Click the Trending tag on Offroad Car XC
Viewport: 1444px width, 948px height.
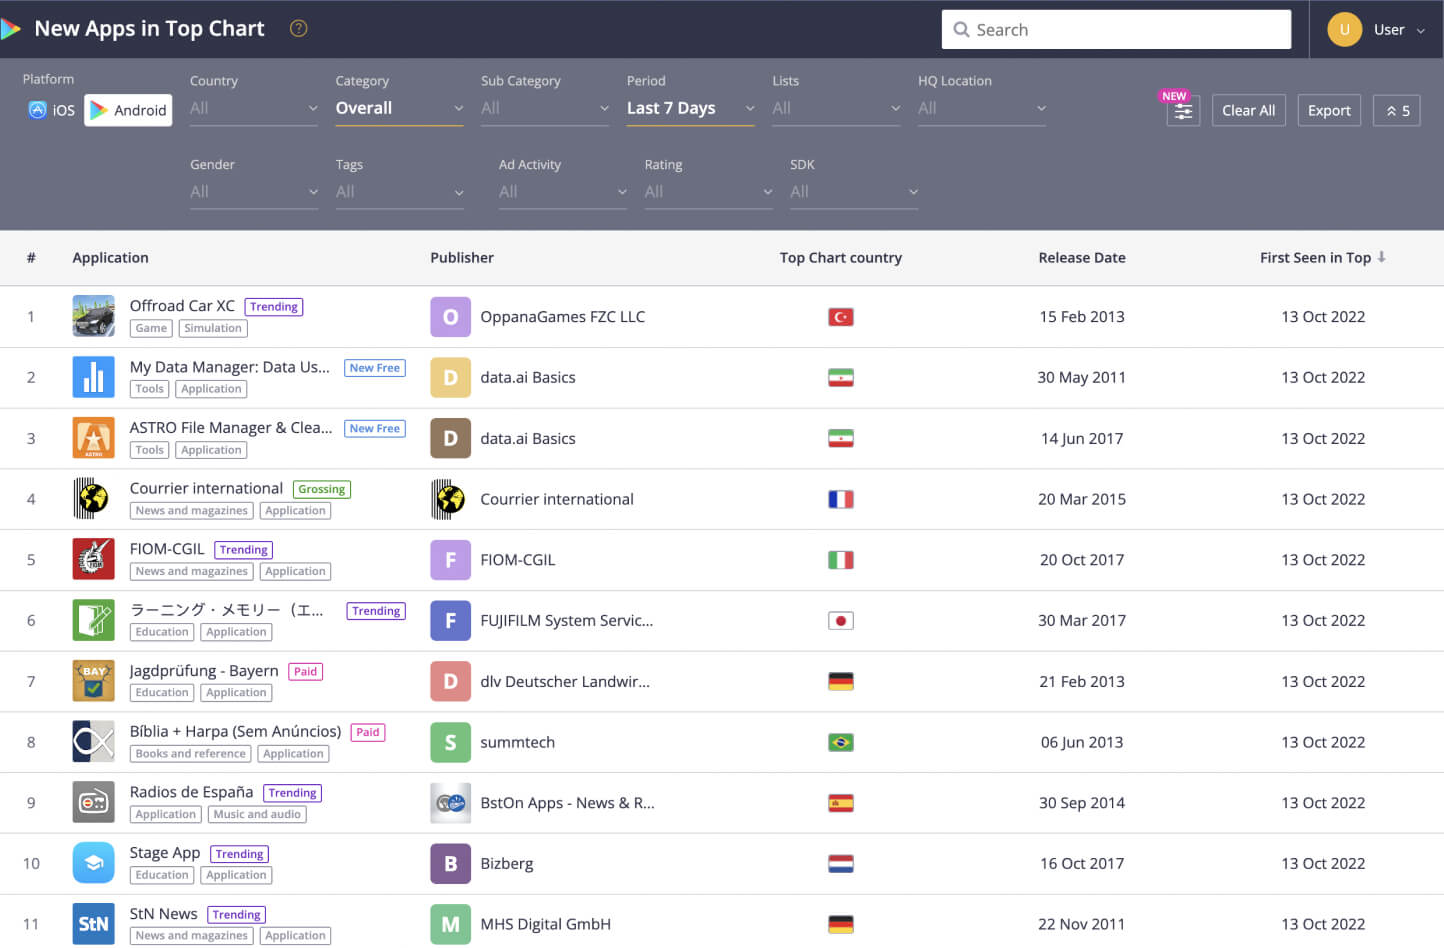click(x=274, y=307)
